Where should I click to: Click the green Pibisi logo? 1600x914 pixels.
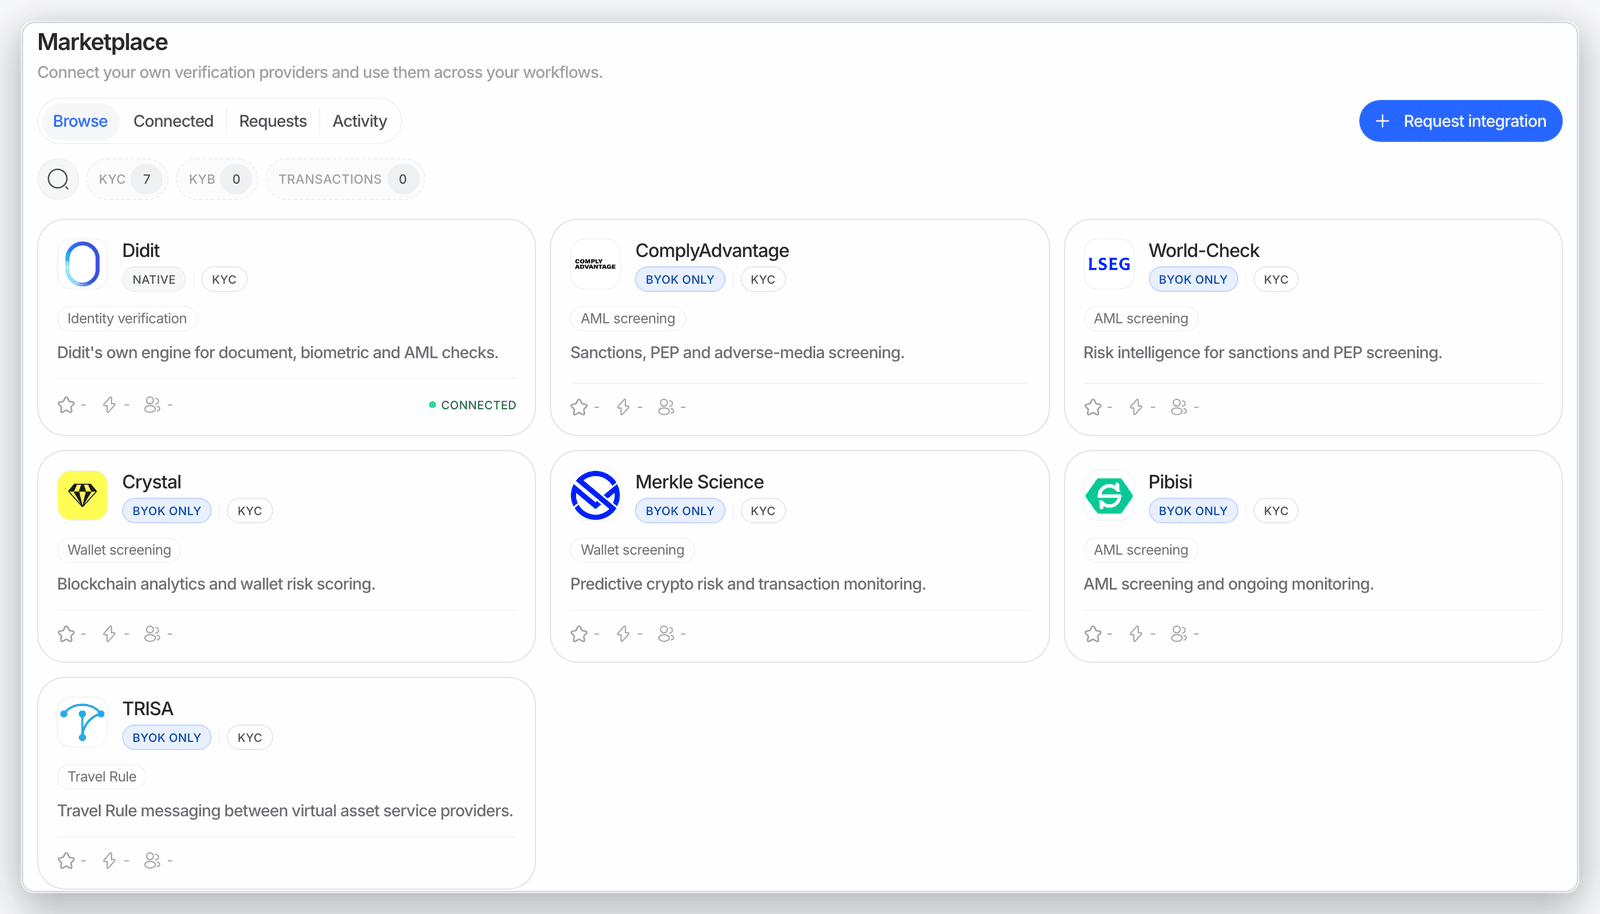(x=1109, y=495)
